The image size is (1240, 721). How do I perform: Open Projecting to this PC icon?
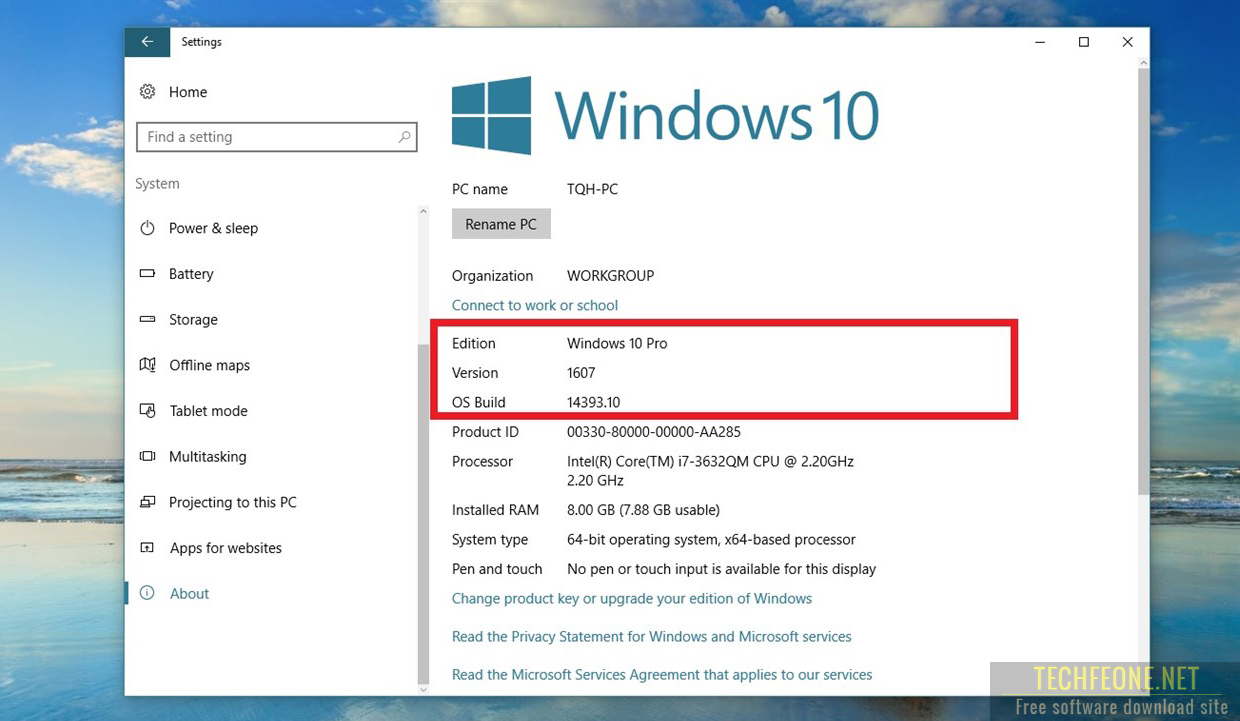[x=146, y=502]
